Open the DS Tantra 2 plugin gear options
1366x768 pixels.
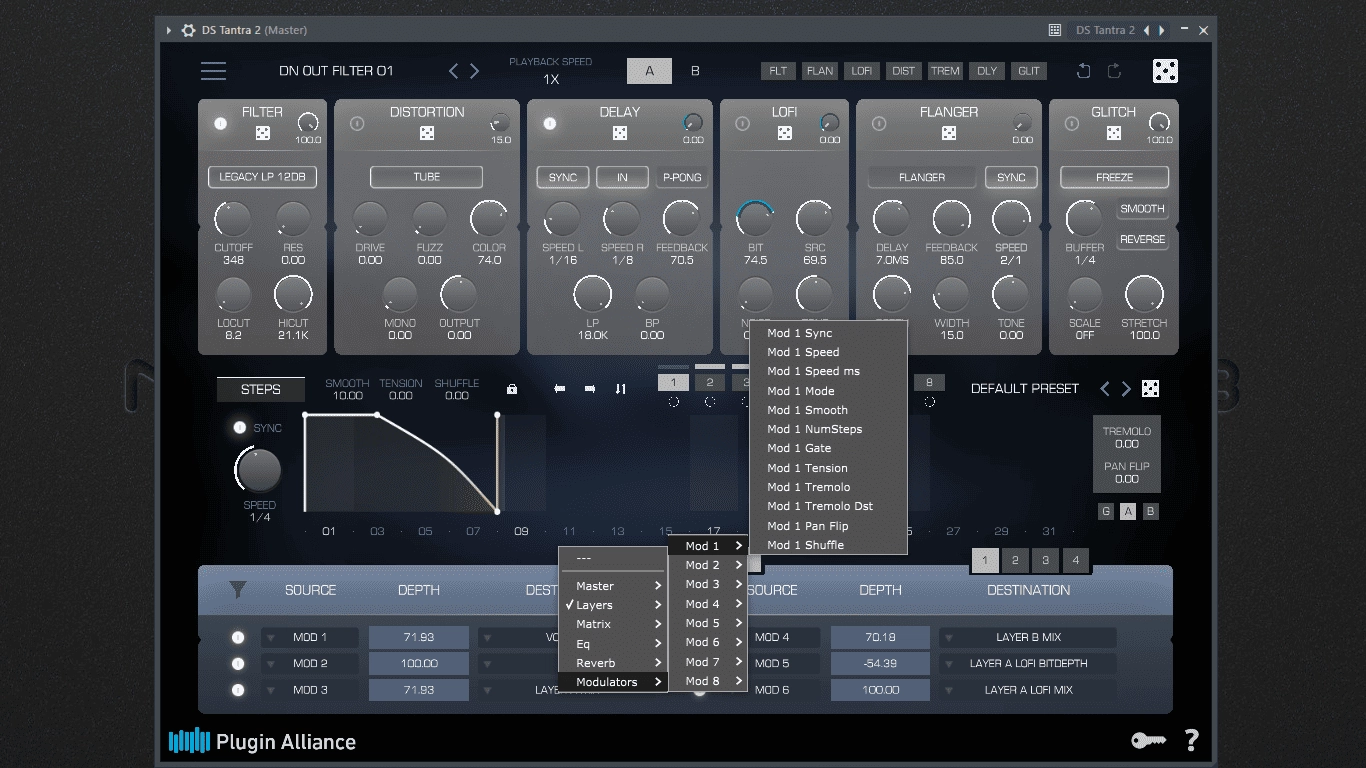tap(188, 30)
